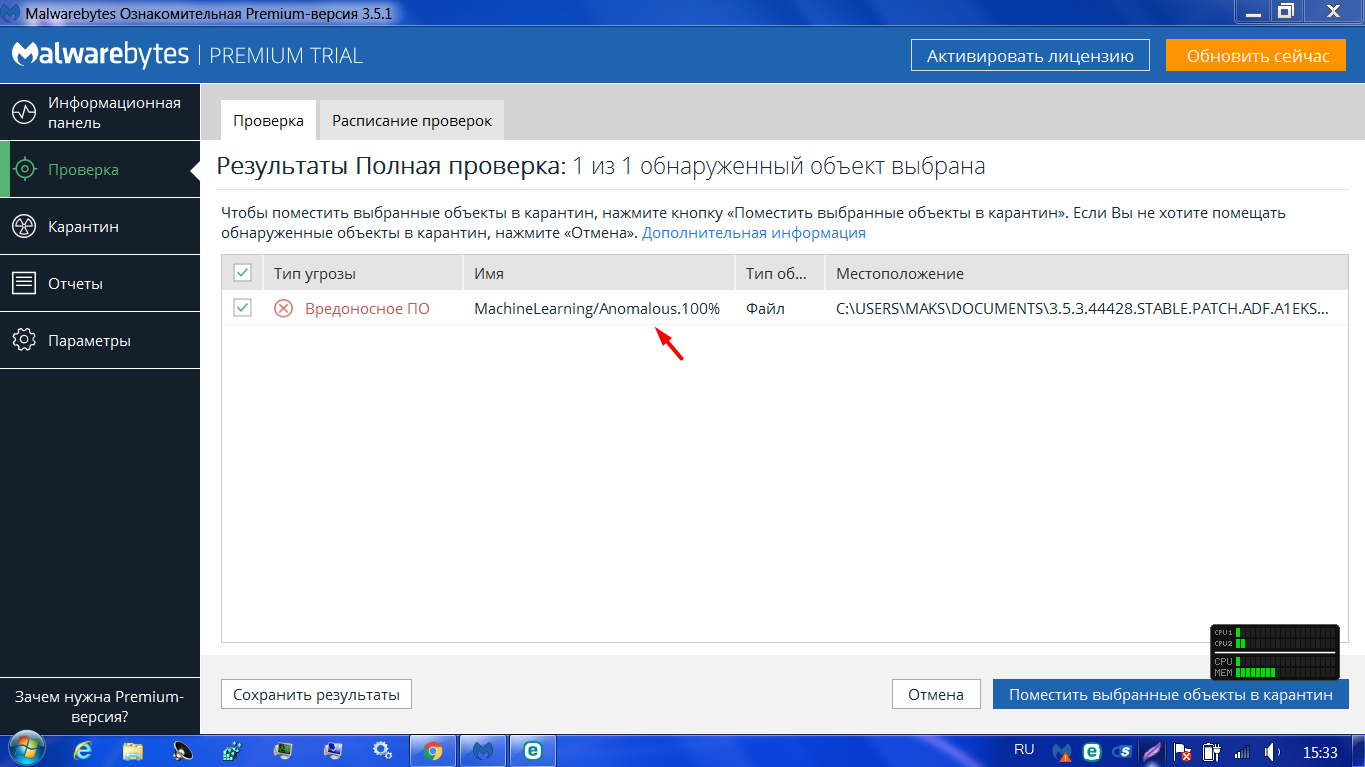Click the black speaker icon on taskbar
1365x767 pixels.
click(x=183, y=750)
